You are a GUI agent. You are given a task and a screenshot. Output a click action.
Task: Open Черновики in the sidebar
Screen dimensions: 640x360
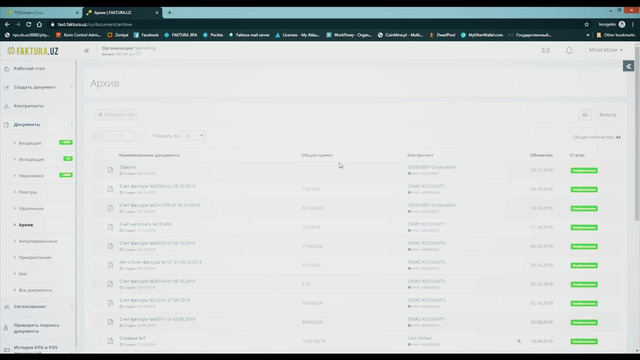[x=31, y=176]
